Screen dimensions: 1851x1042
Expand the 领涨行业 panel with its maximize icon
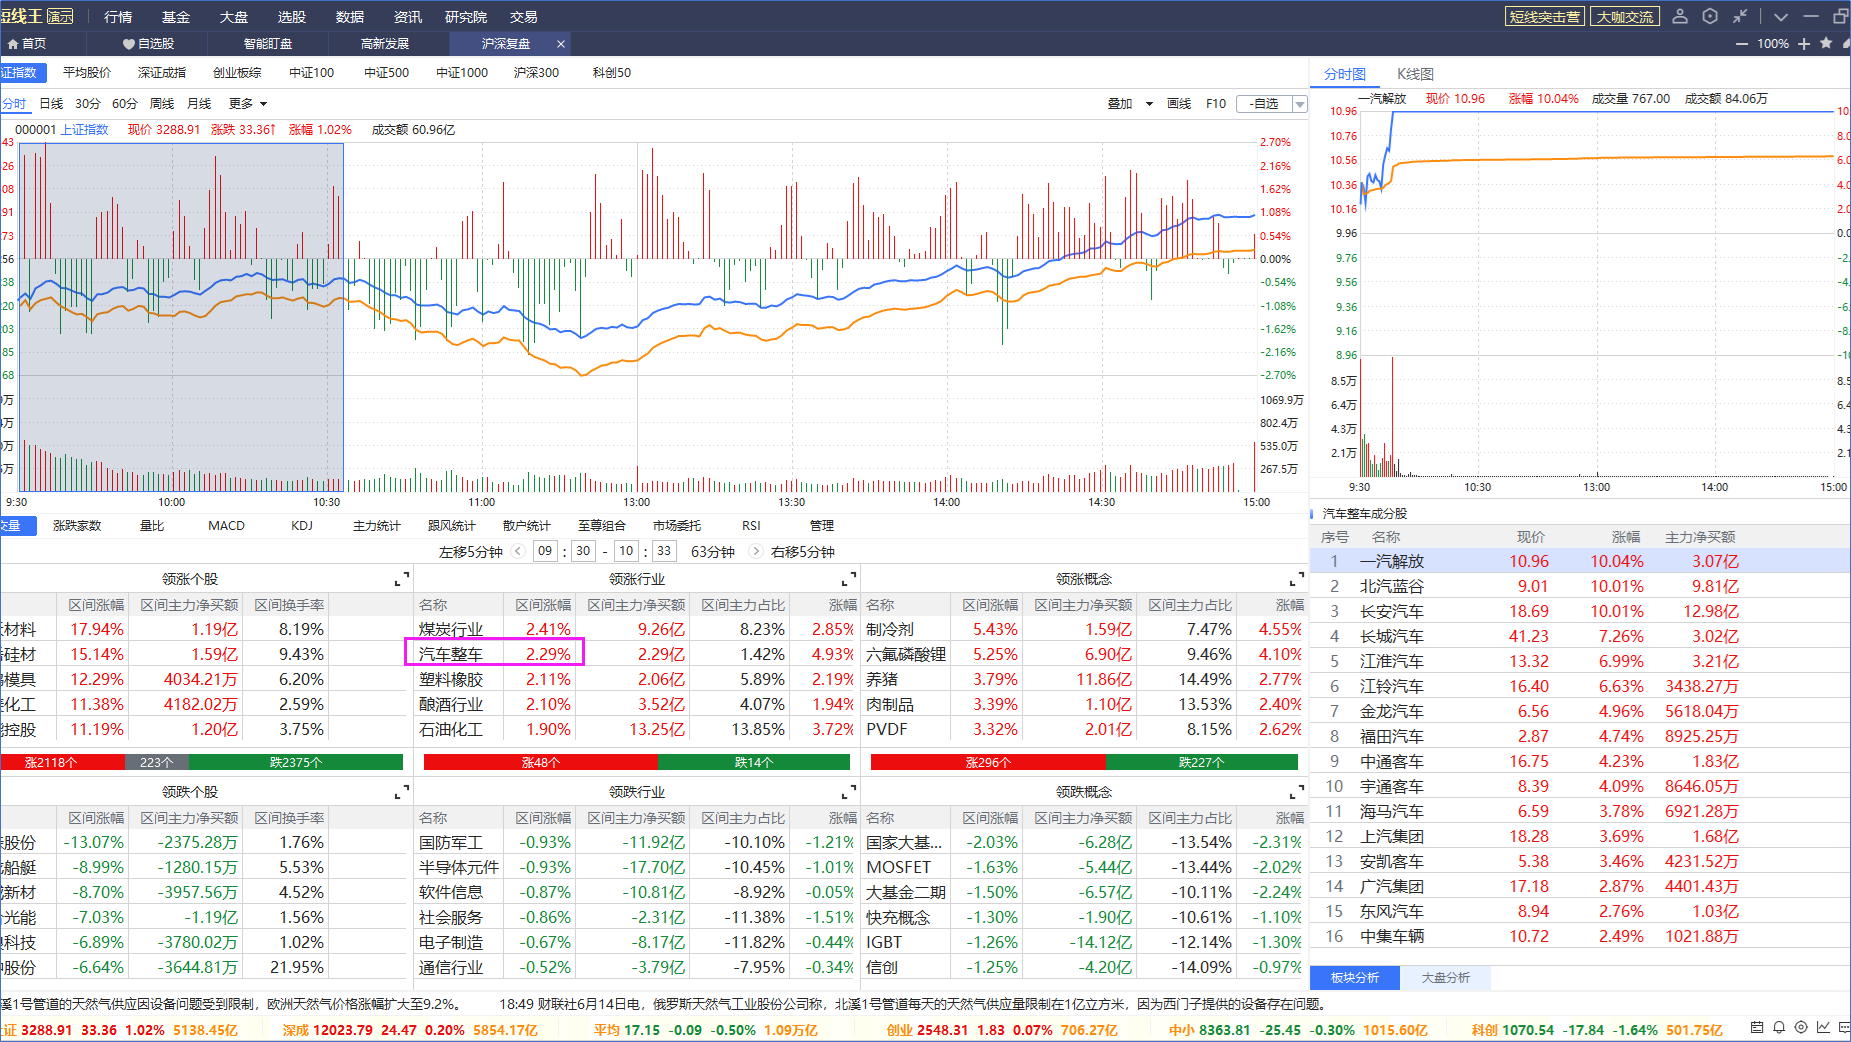click(849, 579)
